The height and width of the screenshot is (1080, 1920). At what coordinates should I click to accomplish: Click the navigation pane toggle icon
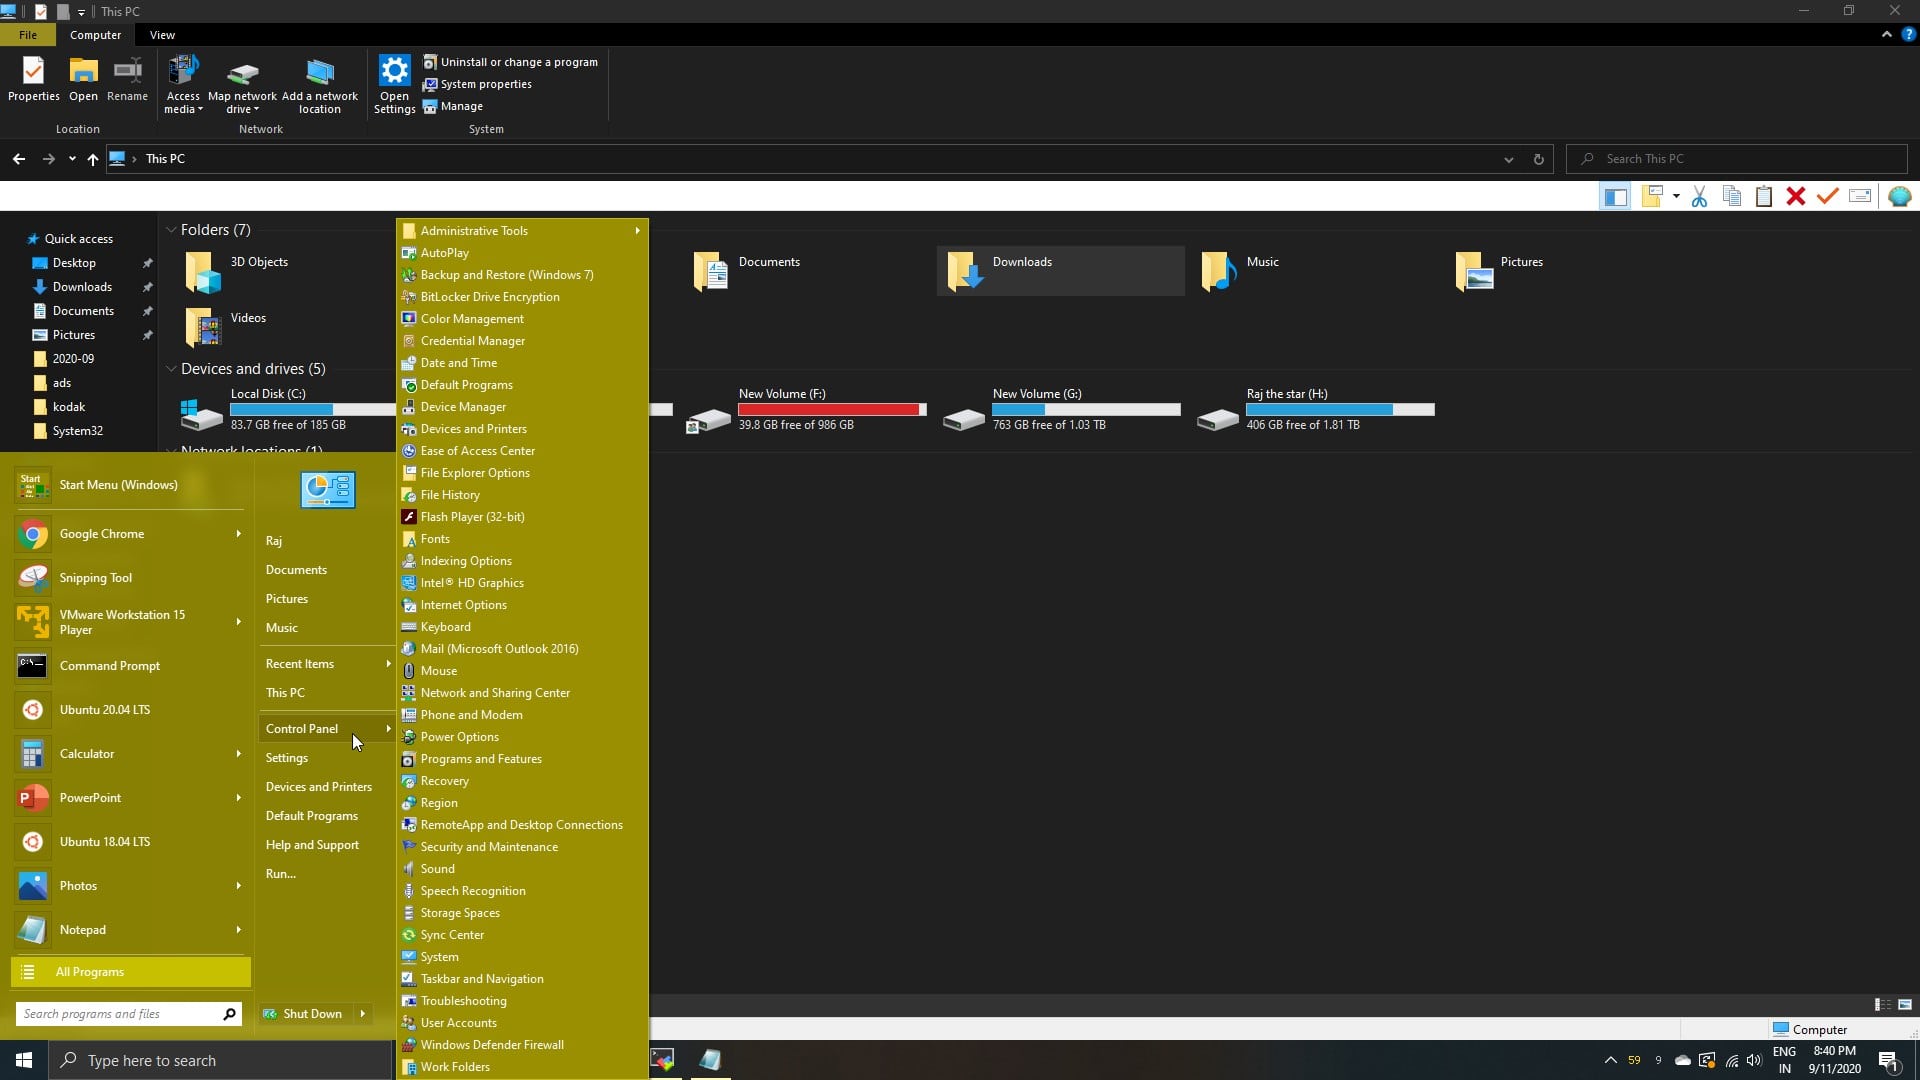pyautogui.click(x=1615, y=197)
